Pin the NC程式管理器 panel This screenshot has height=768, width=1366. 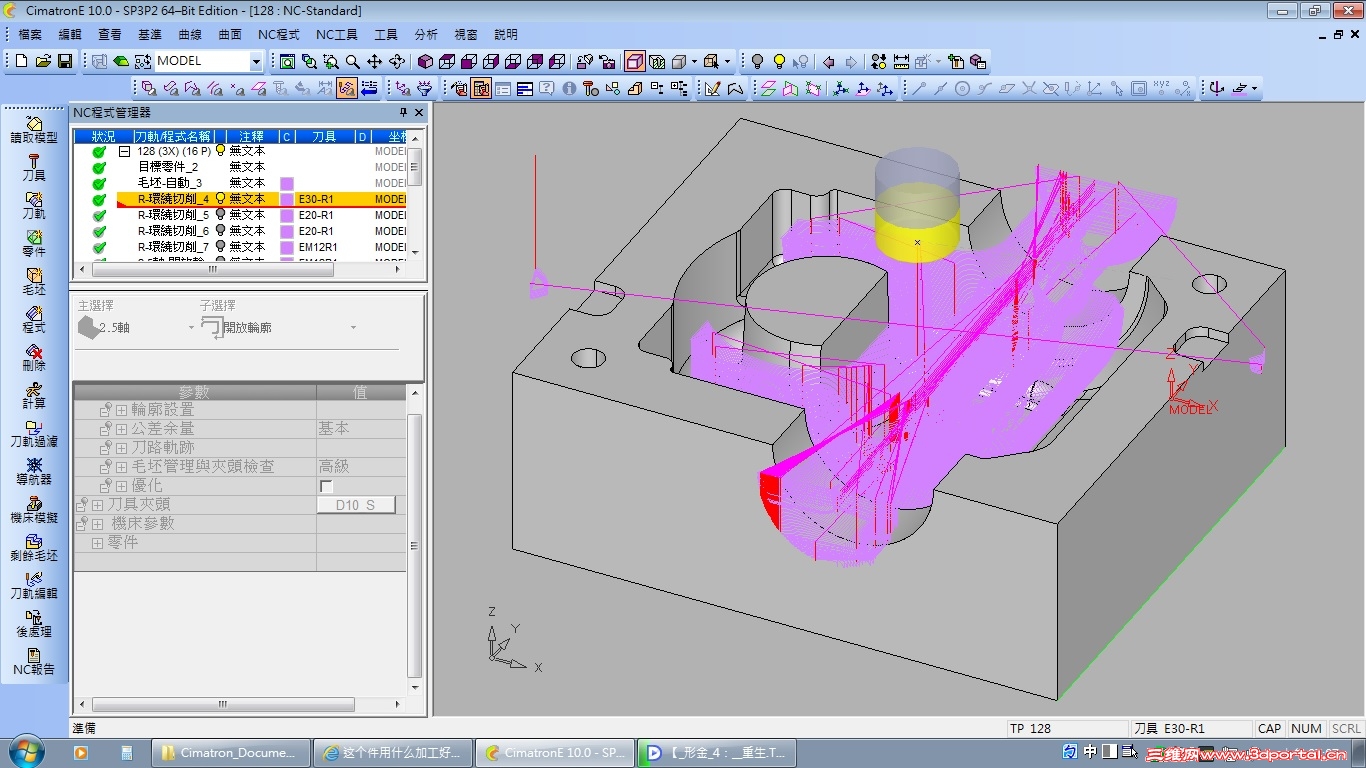404,112
